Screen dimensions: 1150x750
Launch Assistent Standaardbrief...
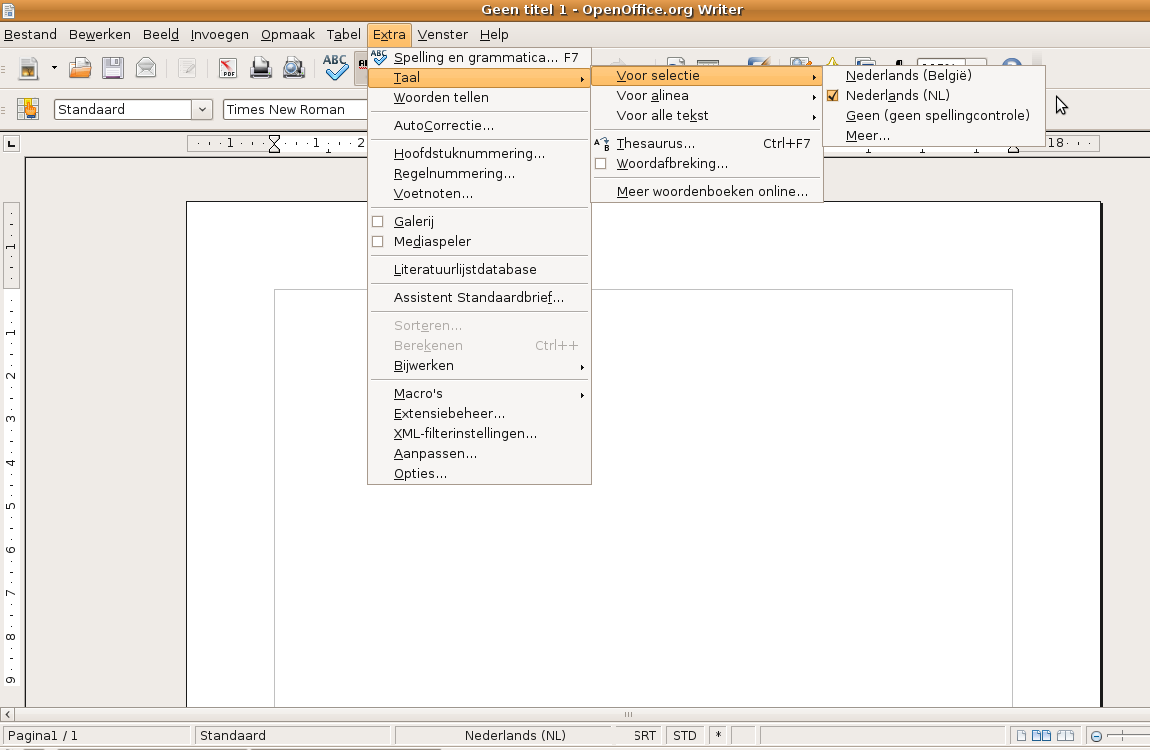(479, 298)
